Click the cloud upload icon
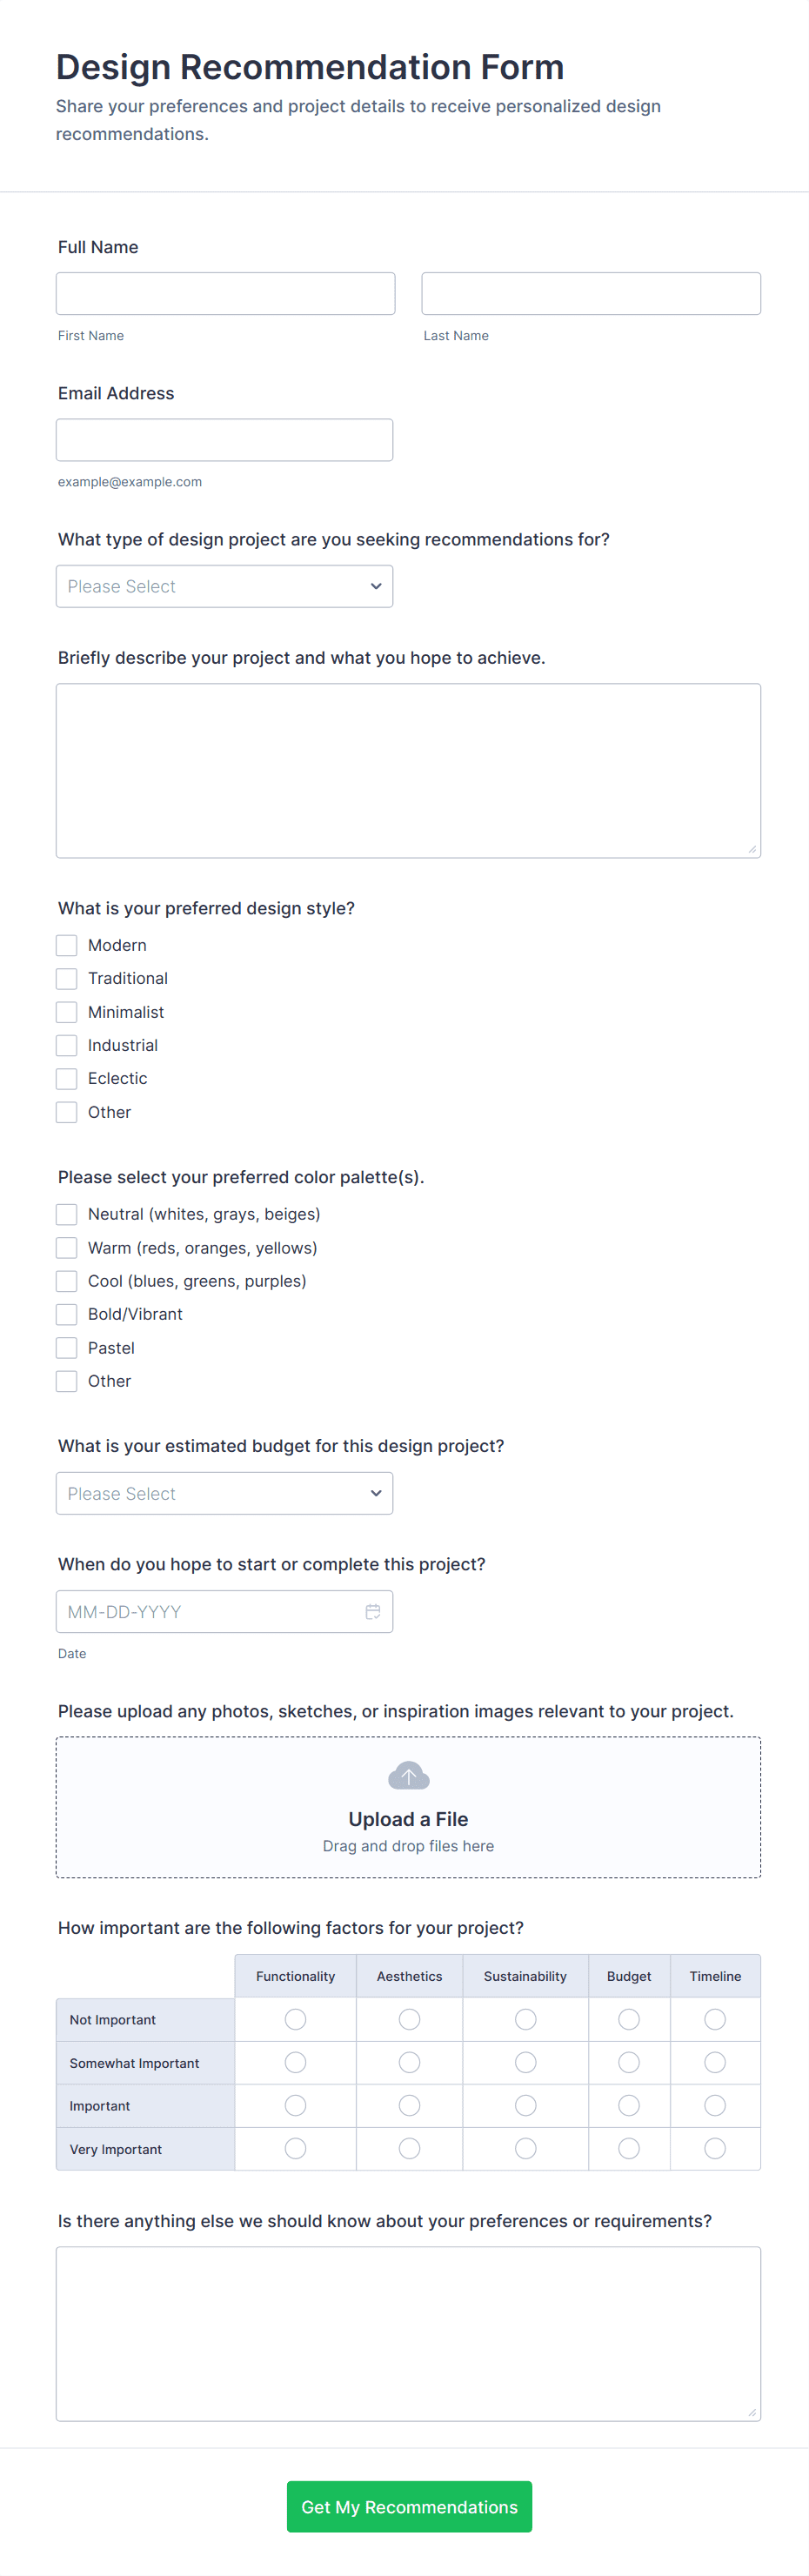809x2576 pixels. (408, 1775)
